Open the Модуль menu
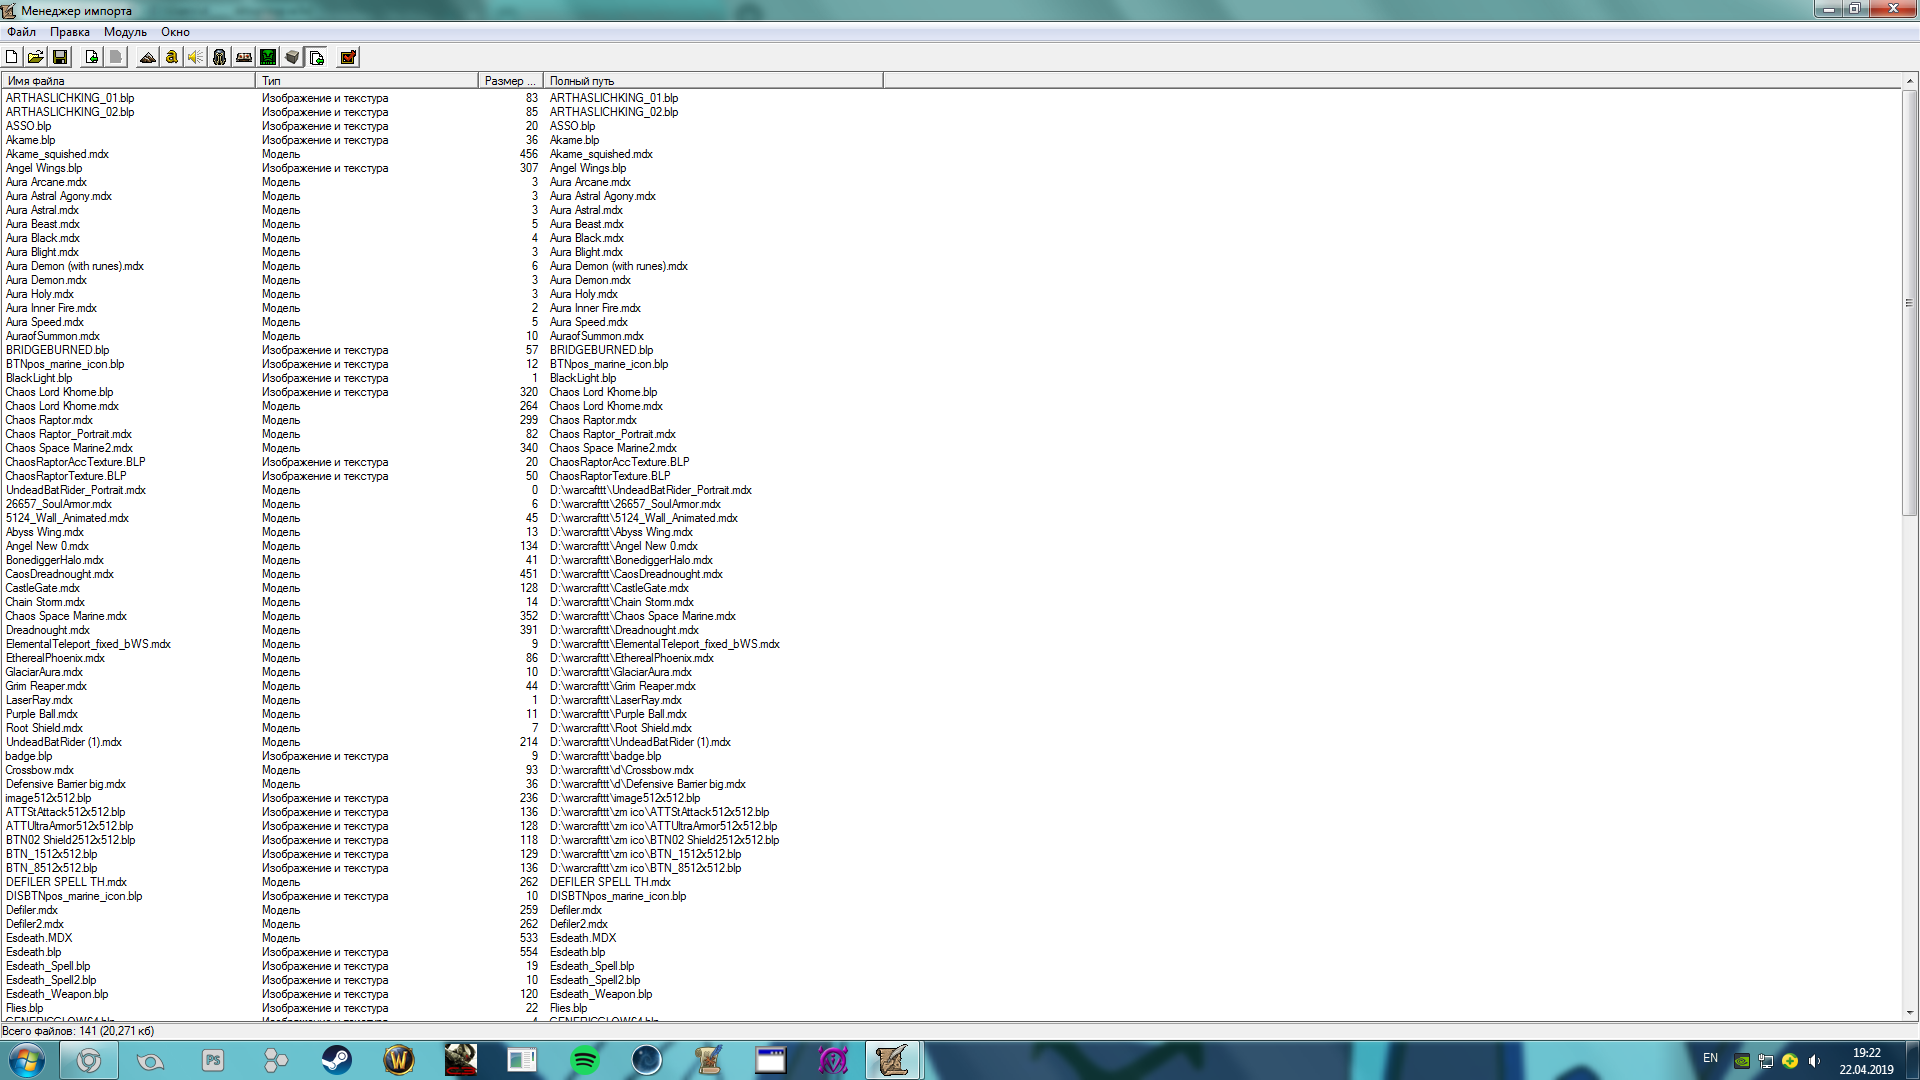The image size is (1920, 1080). 125,32
